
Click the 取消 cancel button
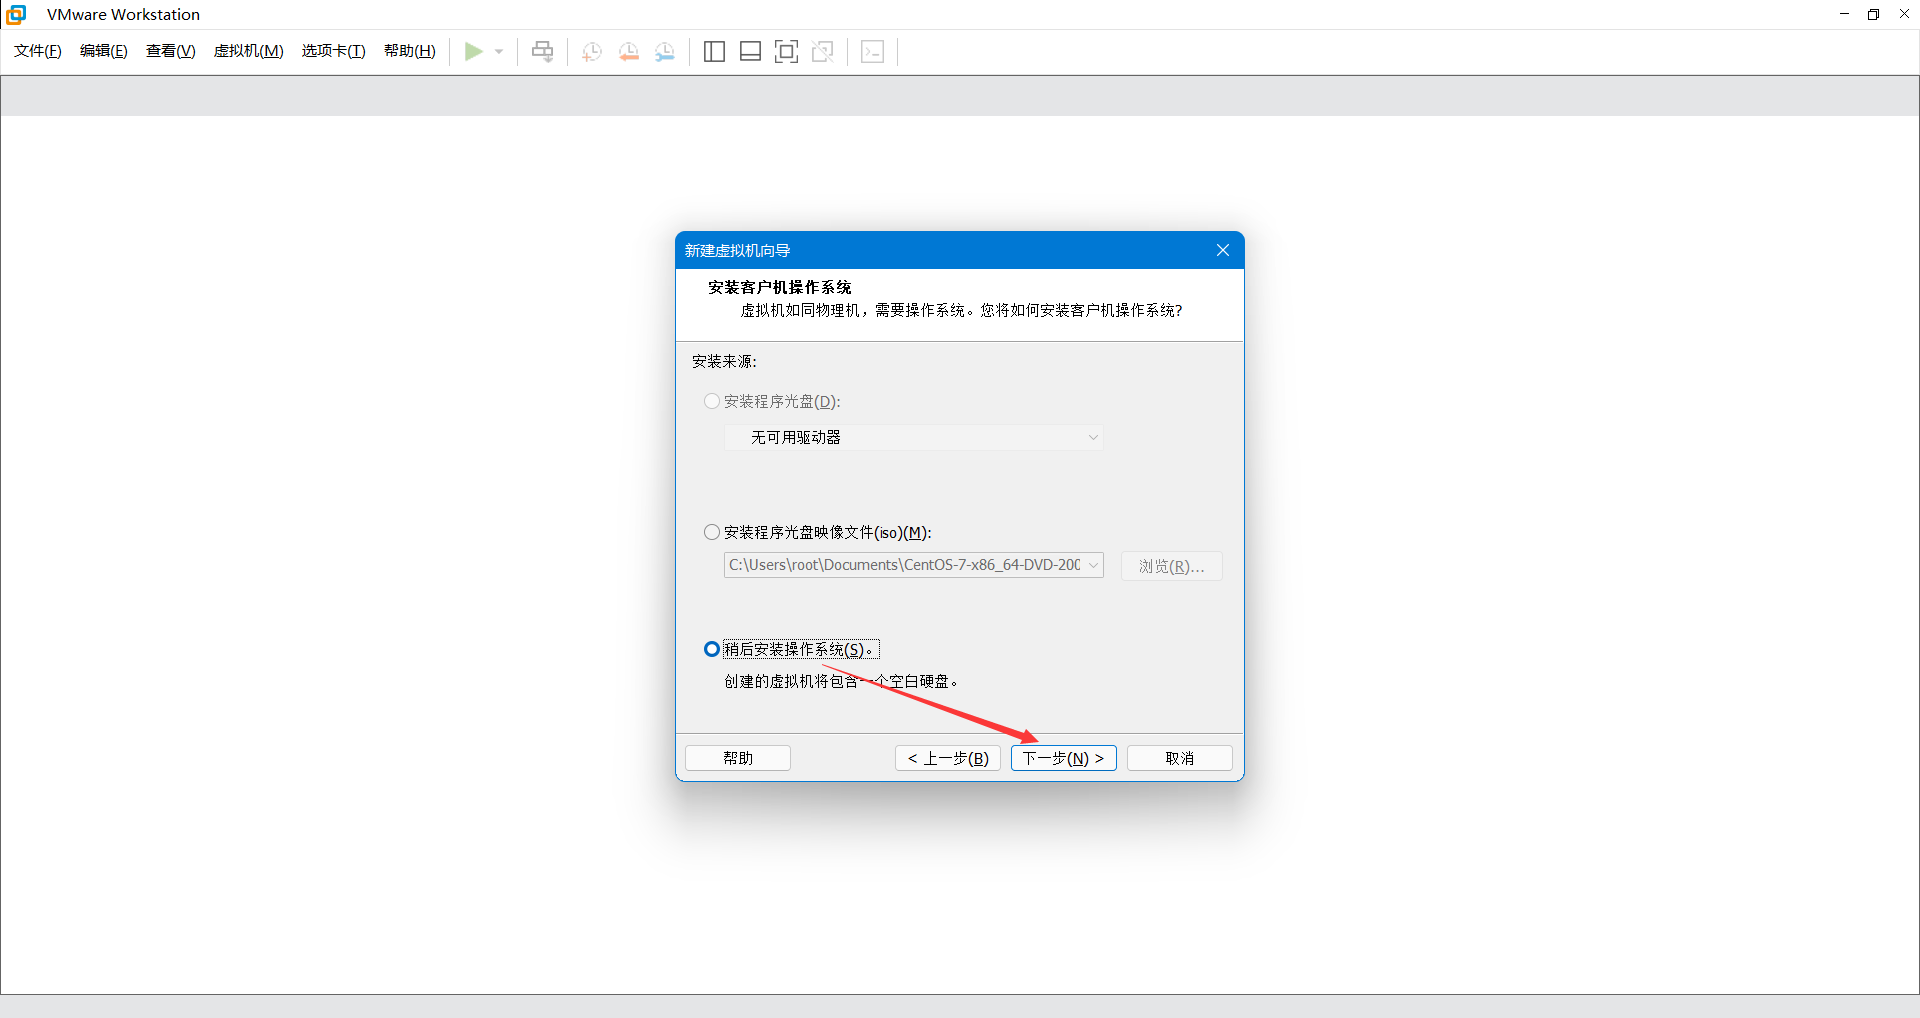coord(1180,758)
